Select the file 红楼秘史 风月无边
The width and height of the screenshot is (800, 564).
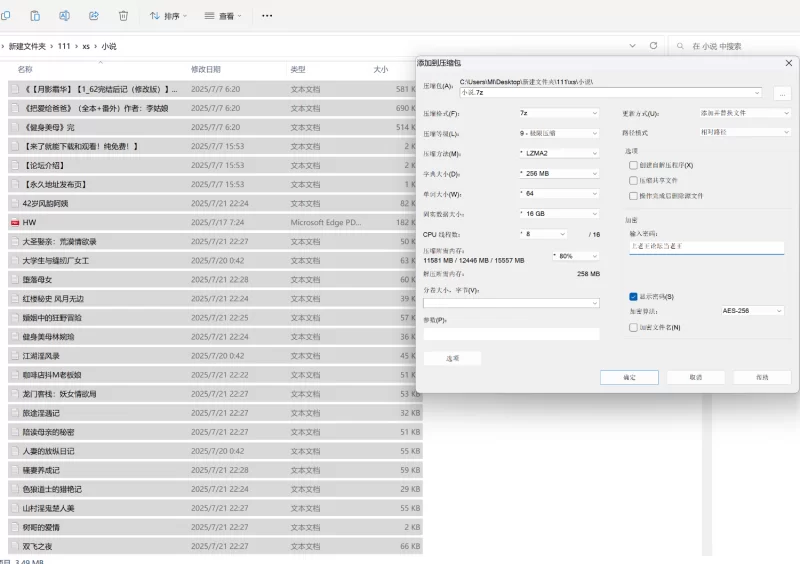(x=215, y=299)
